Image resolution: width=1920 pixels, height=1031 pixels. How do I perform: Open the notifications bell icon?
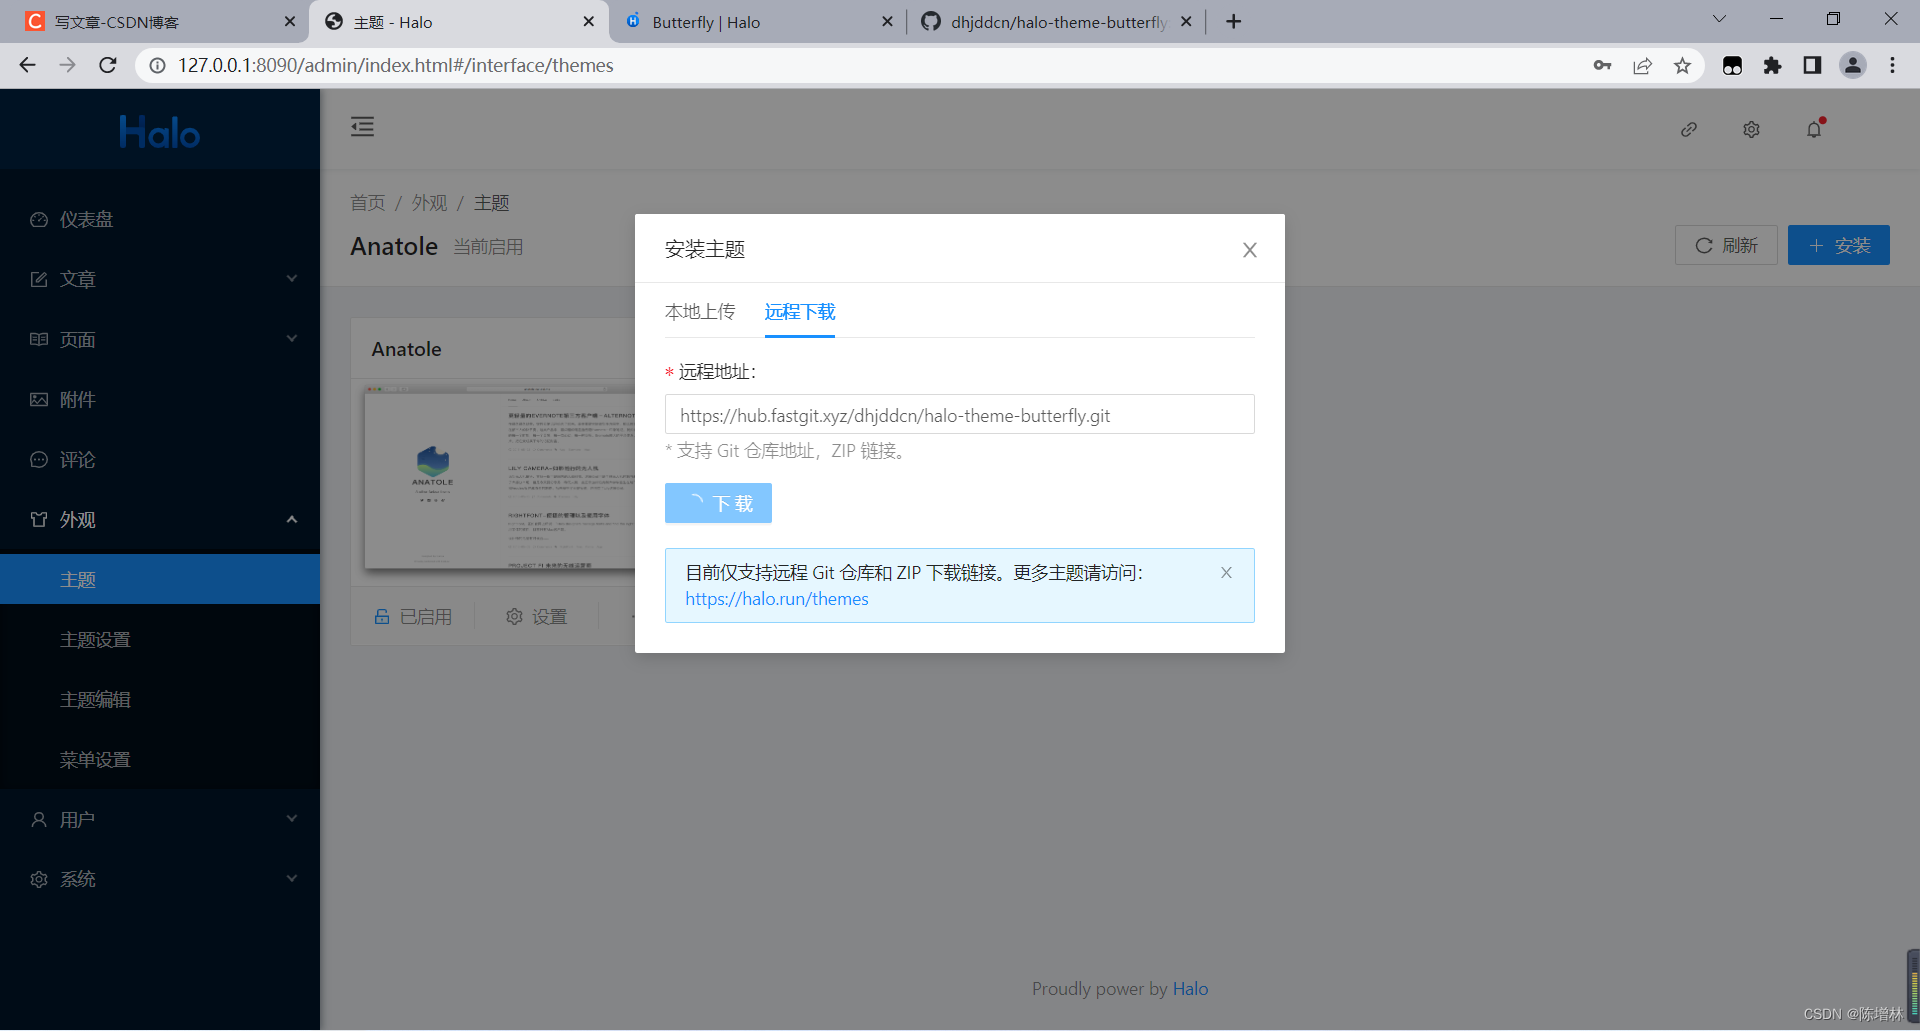(1814, 129)
